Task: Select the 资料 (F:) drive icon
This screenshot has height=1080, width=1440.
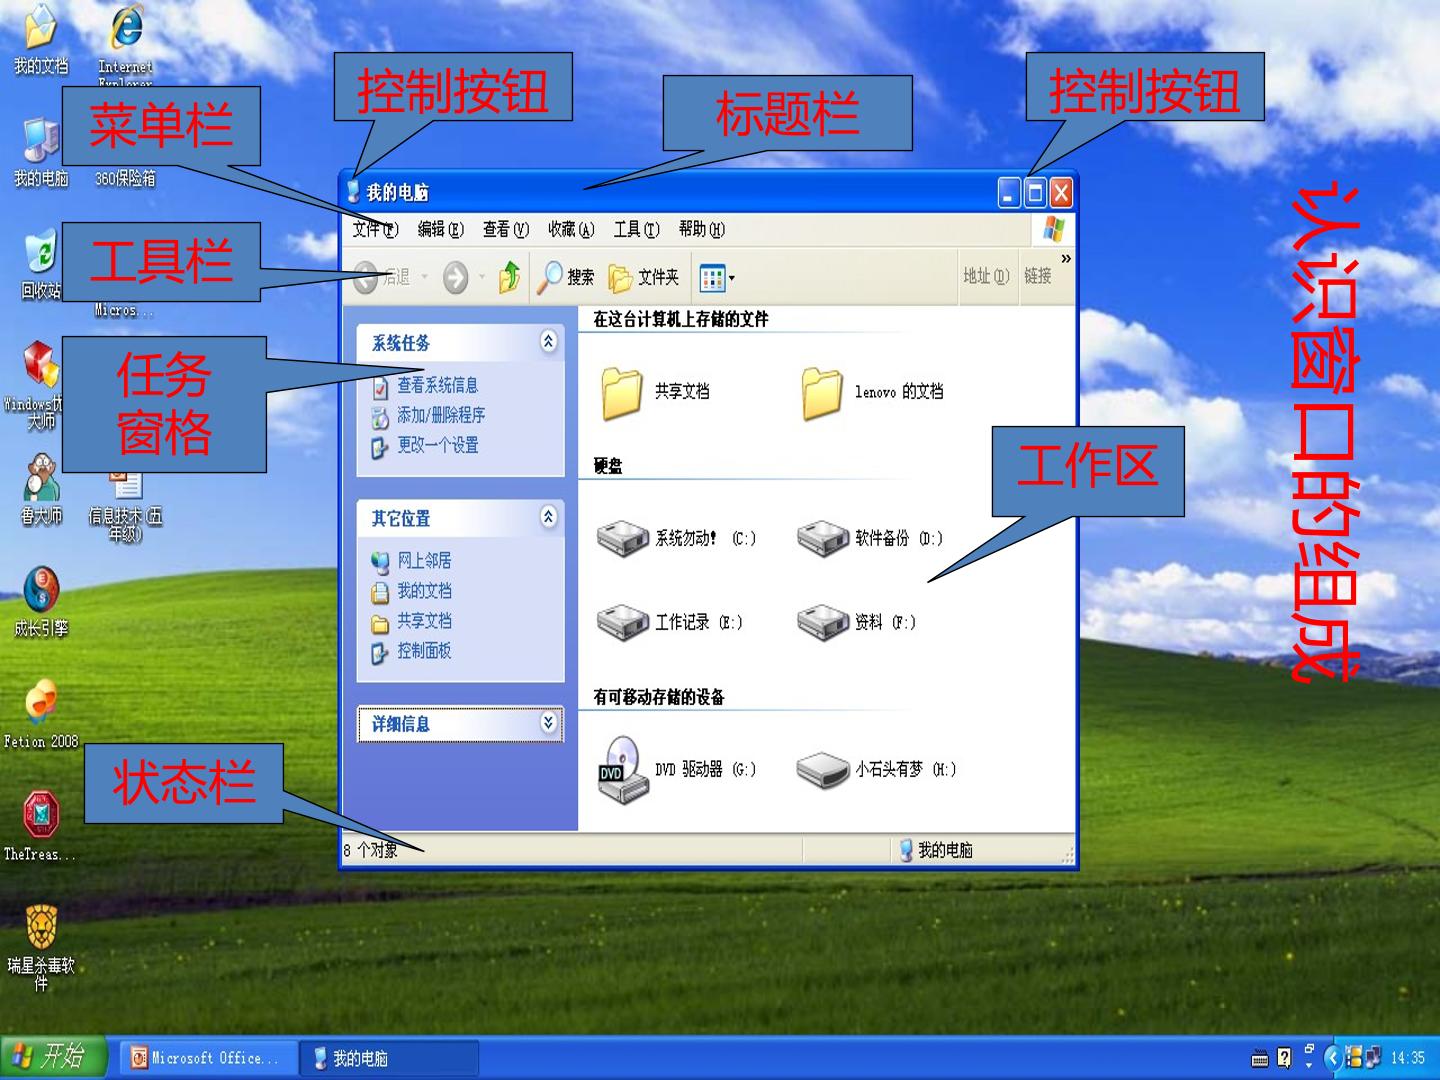Action: click(823, 622)
